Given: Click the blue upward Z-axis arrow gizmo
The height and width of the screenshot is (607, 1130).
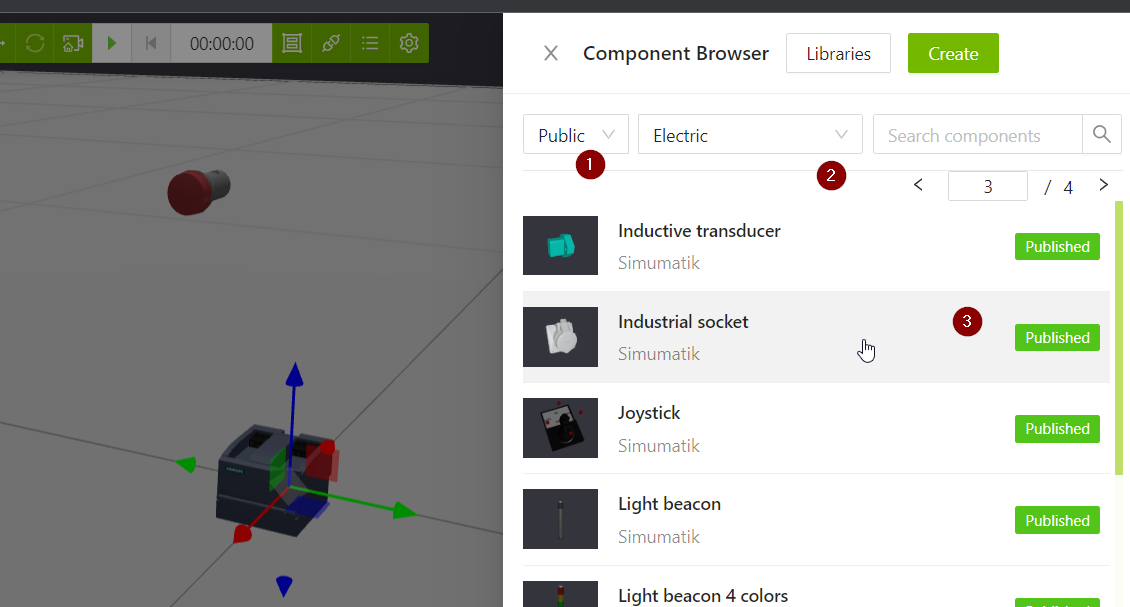Looking at the screenshot, I should point(294,375).
